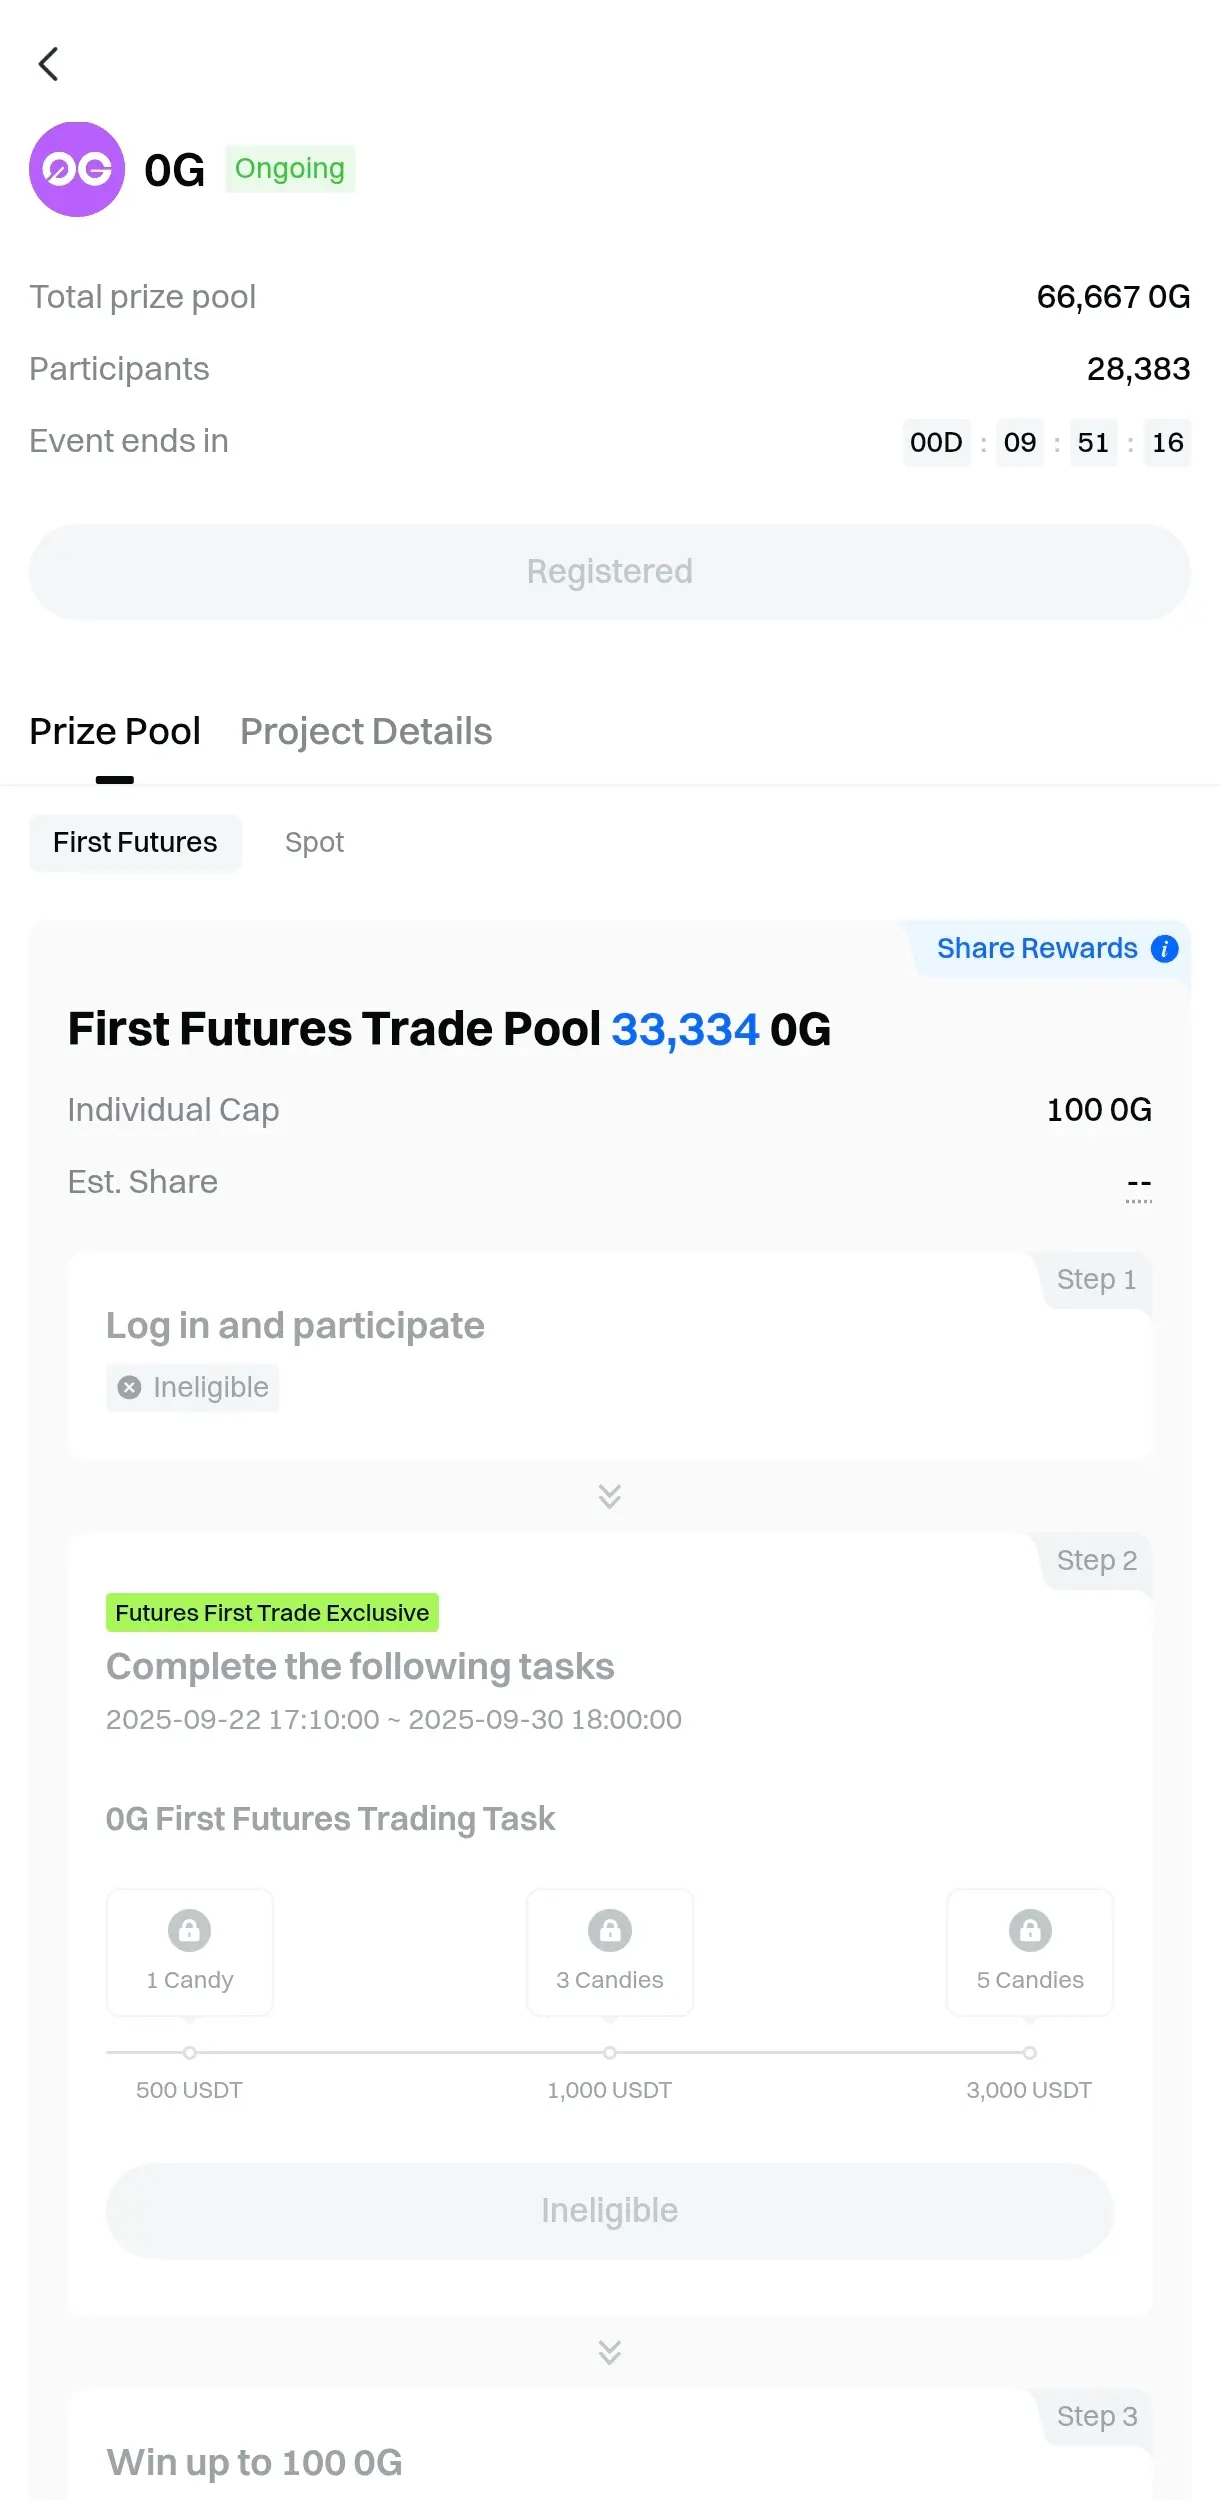This screenshot has width=1220, height=2512.
Task: Tap the back arrow icon
Action: (x=48, y=64)
